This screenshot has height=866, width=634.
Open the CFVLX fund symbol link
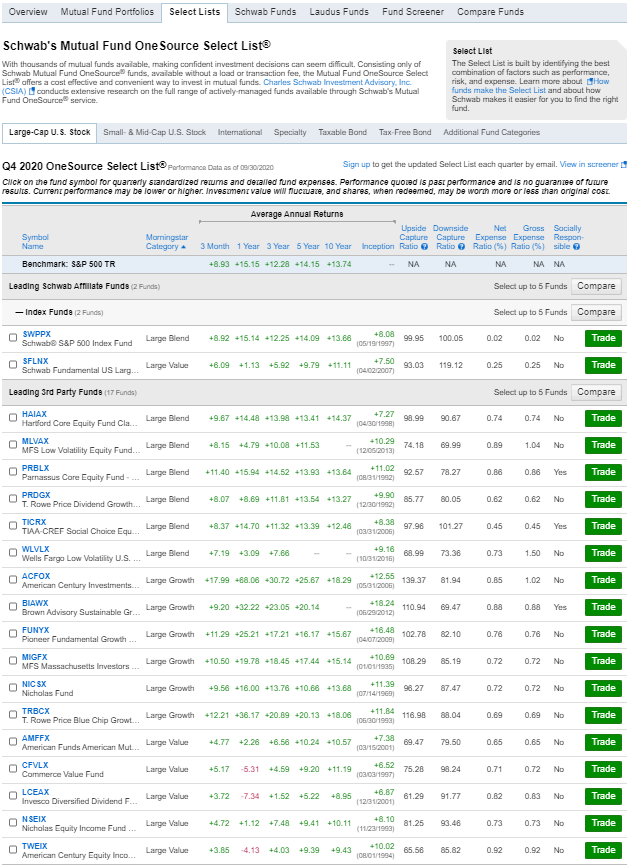point(35,765)
